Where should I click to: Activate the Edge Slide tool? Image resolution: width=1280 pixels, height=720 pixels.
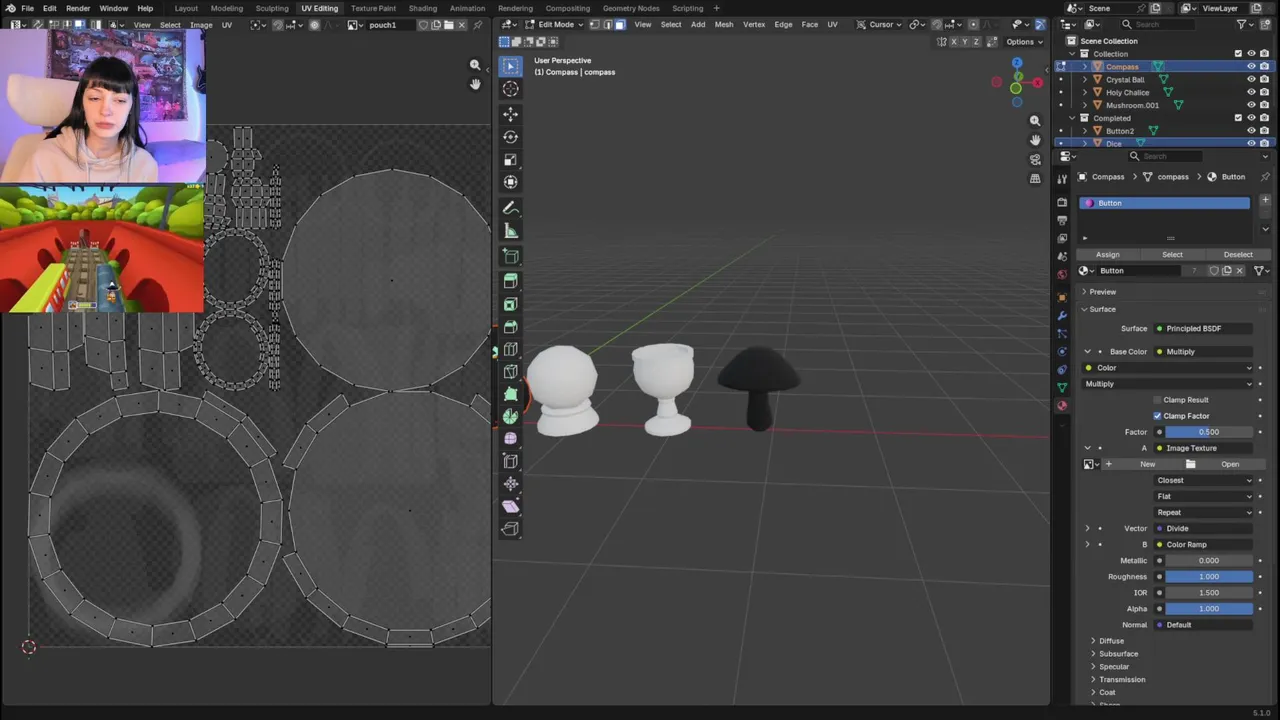pos(510,461)
